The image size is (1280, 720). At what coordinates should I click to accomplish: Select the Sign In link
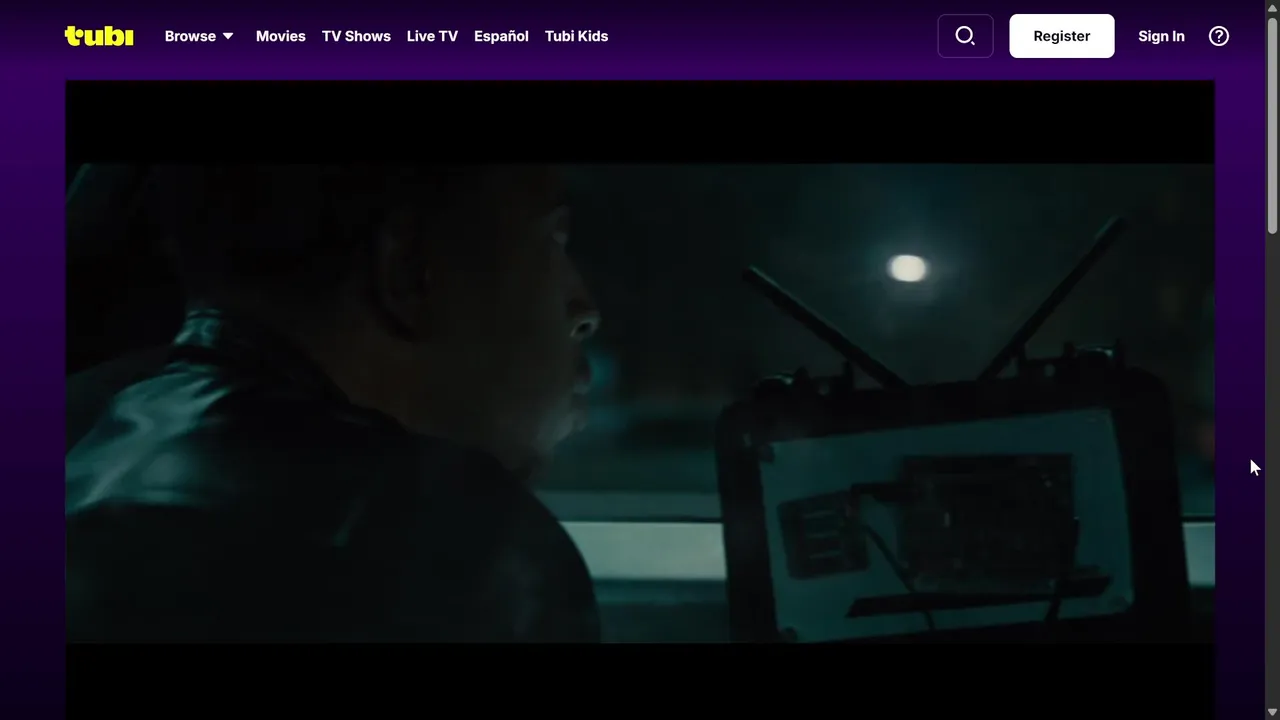[x=1161, y=36]
